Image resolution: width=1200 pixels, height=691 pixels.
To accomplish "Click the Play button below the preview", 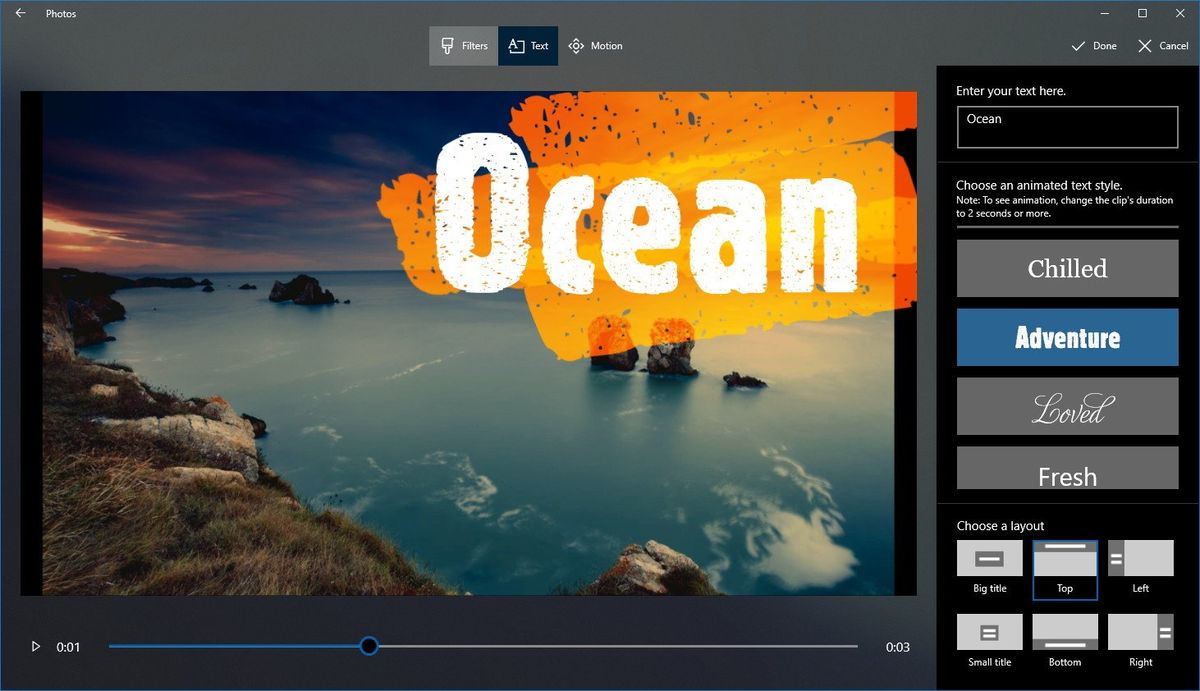I will click(x=36, y=646).
